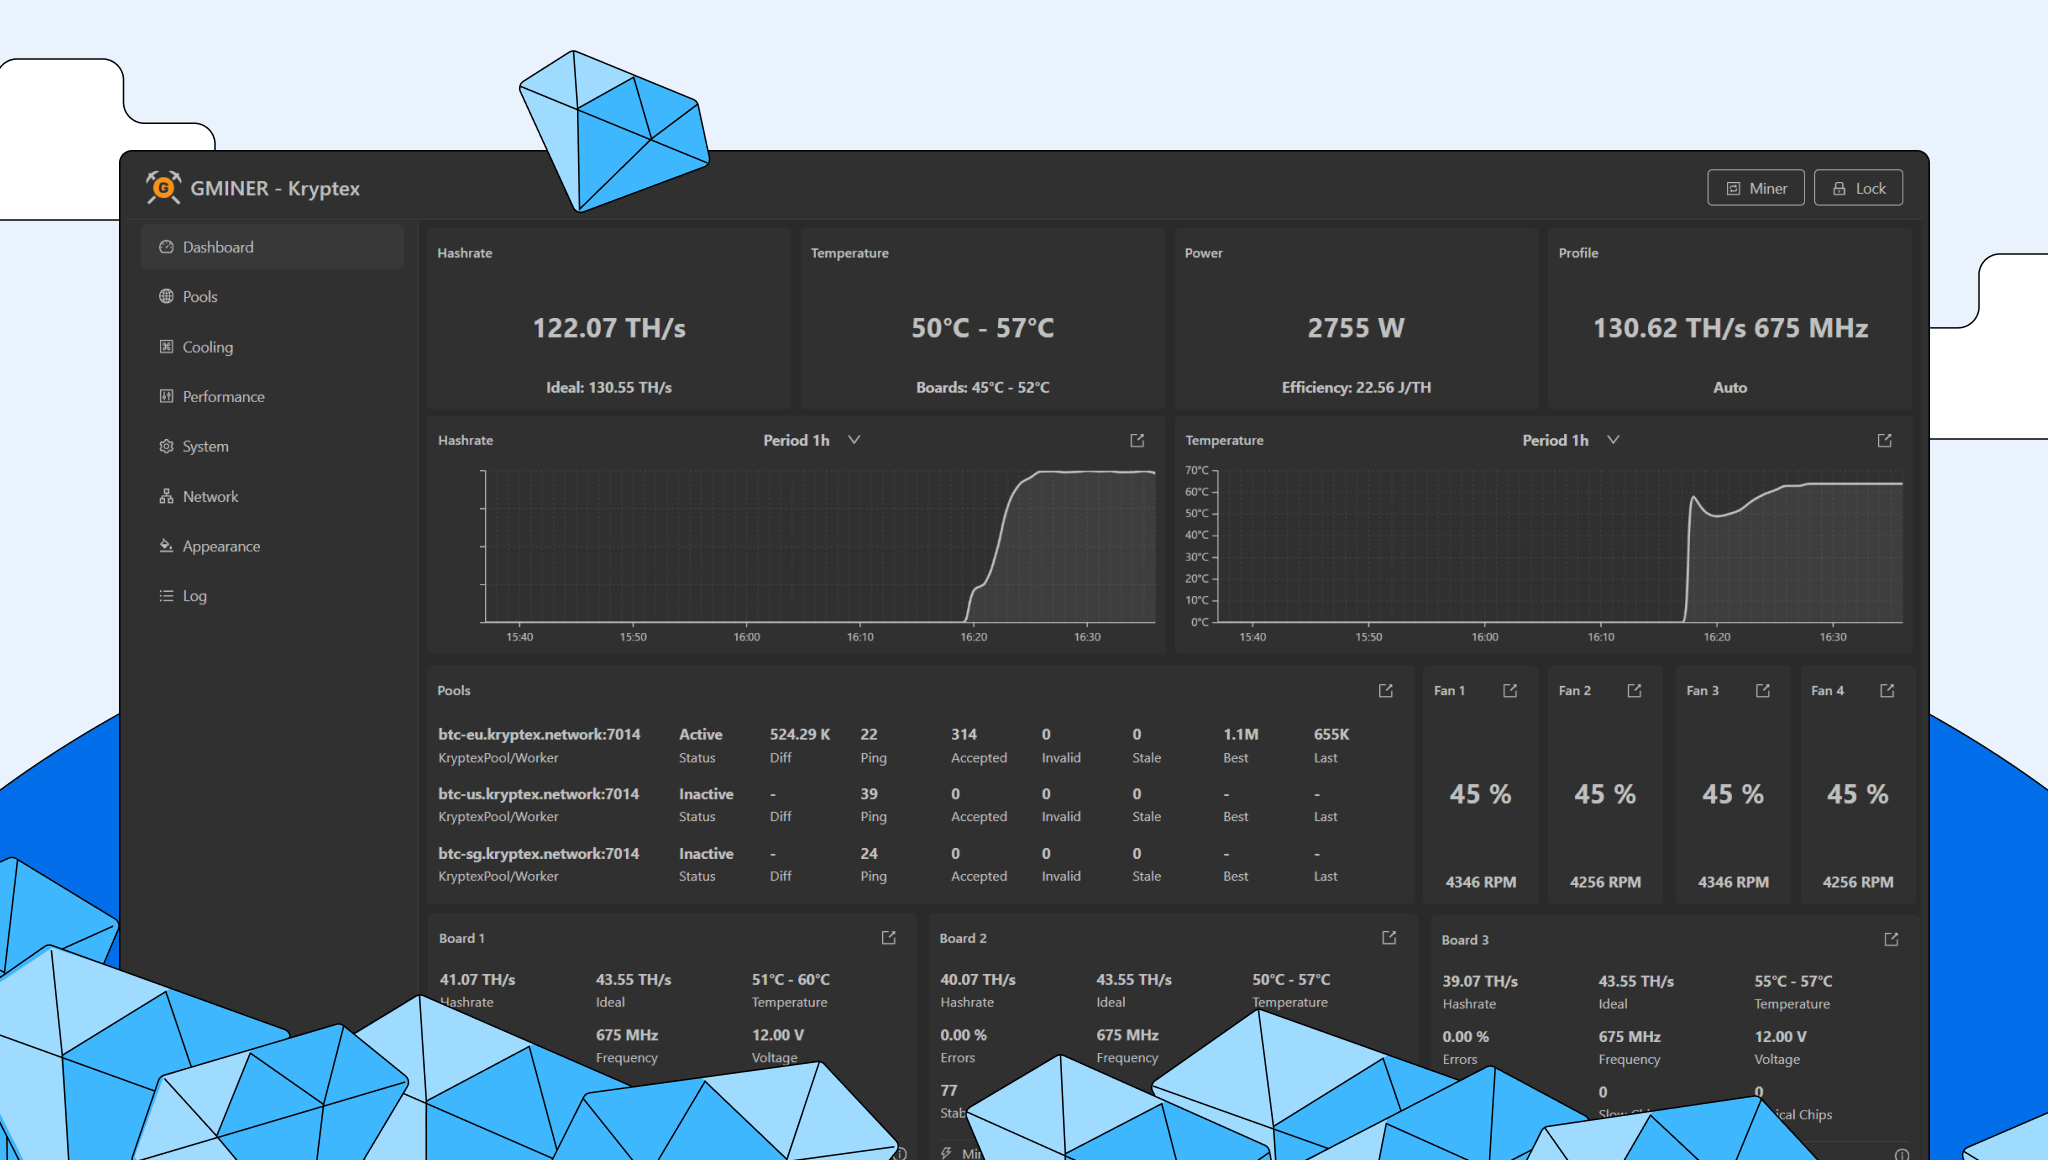Open the Hashrate chart expand icon

click(x=1137, y=440)
